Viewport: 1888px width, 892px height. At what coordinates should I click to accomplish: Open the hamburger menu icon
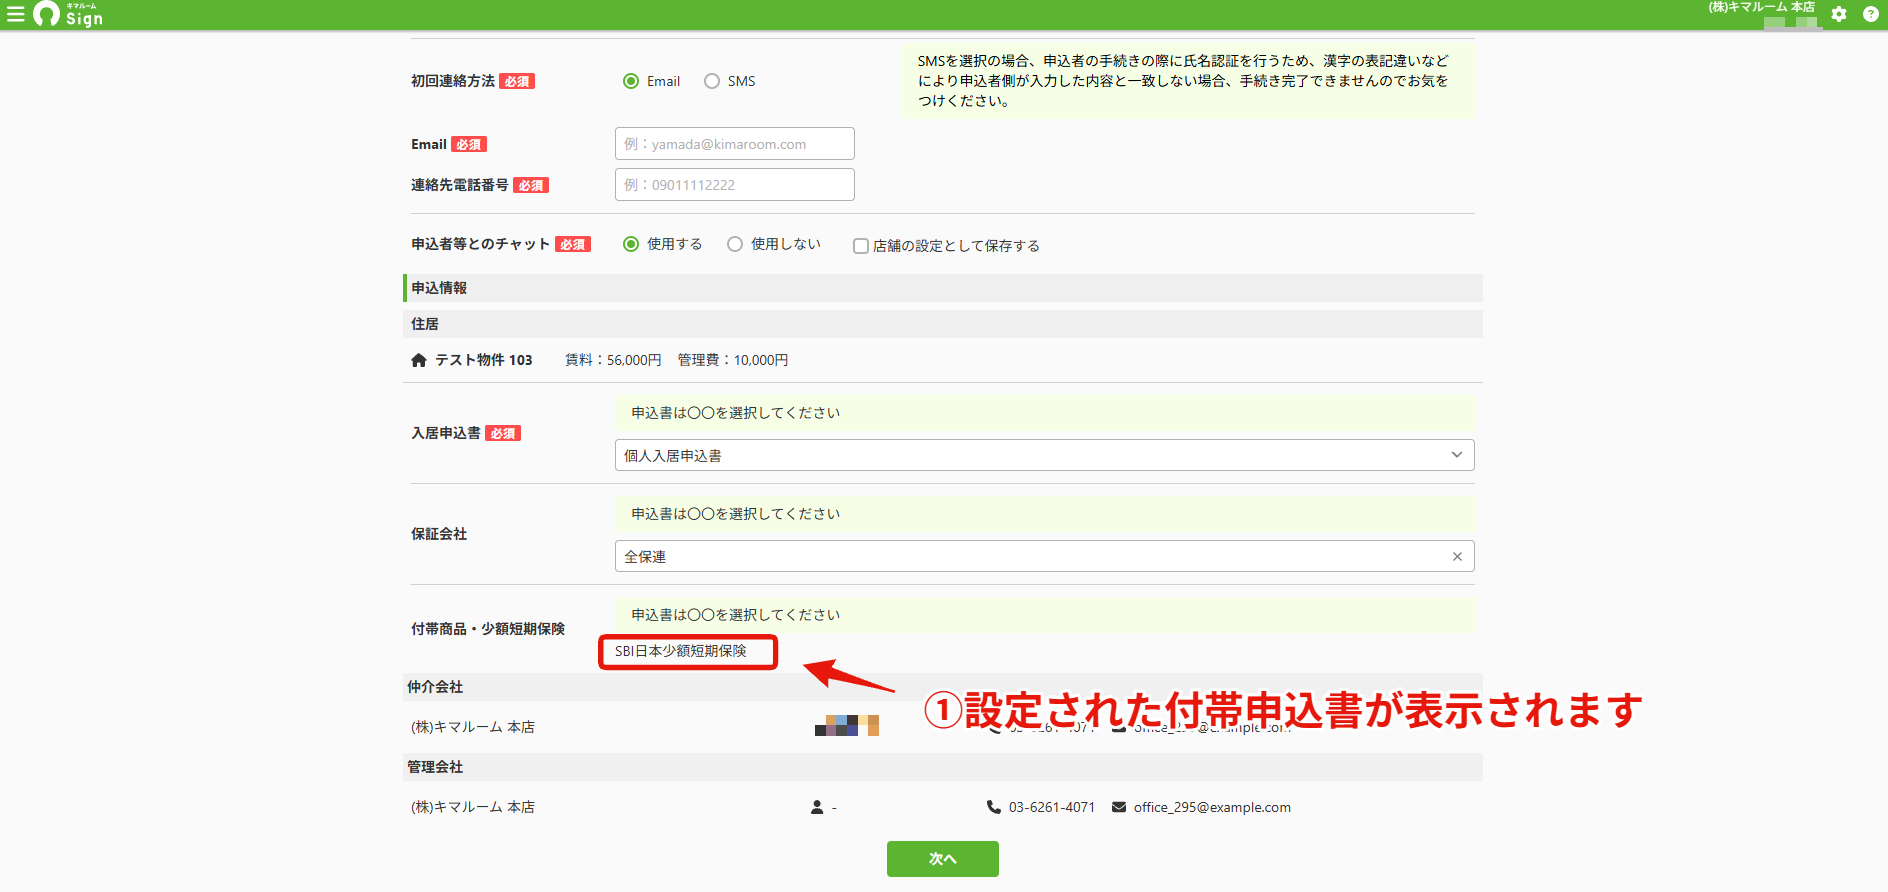pyautogui.click(x=16, y=15)
